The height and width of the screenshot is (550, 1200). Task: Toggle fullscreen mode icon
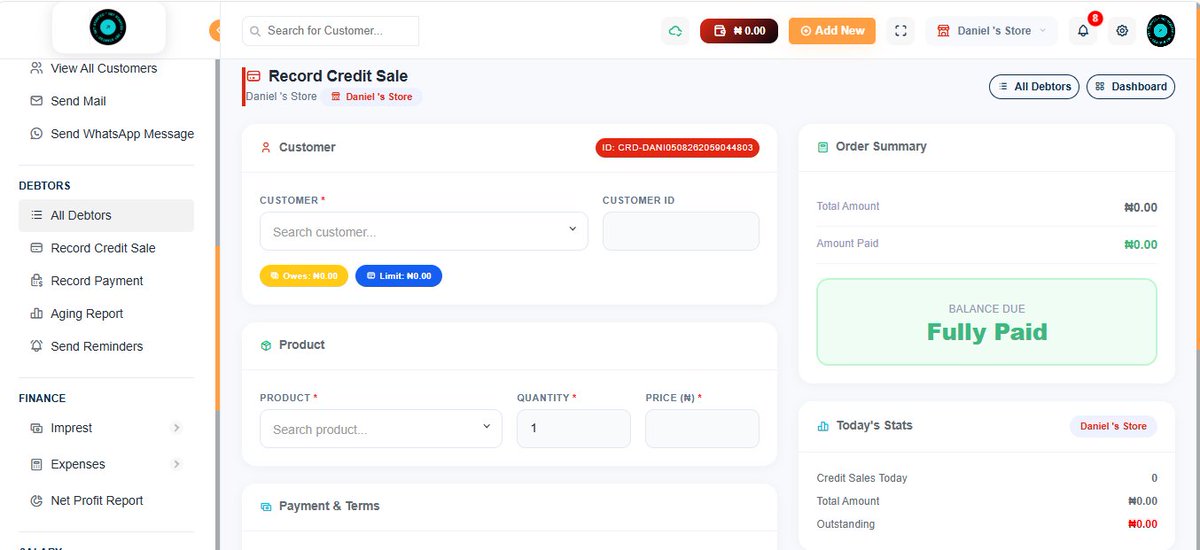[x=901, y=31]
